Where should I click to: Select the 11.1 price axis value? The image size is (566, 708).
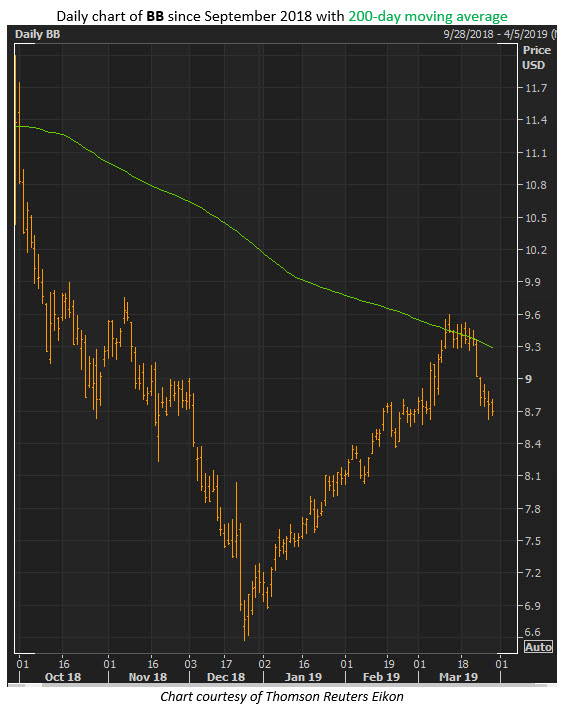click(x=536, y=153)
